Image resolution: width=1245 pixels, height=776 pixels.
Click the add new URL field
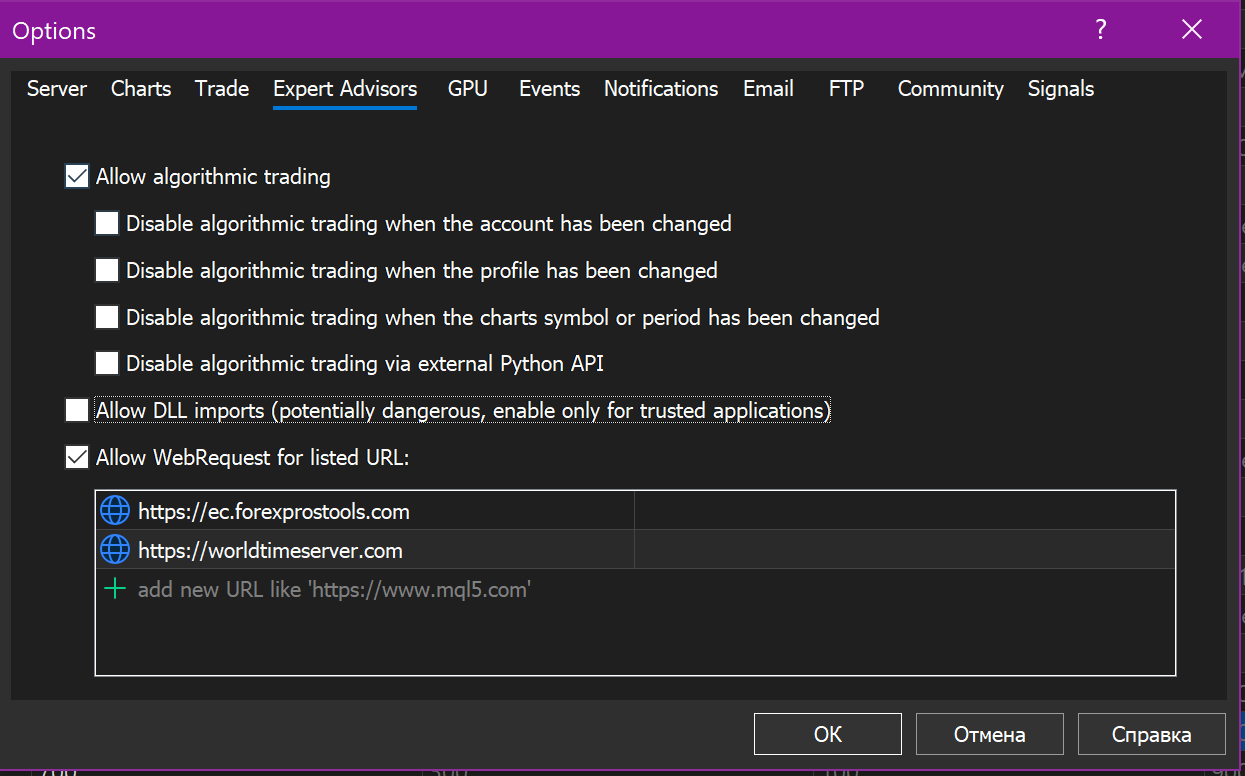click(x=334, y=590)
